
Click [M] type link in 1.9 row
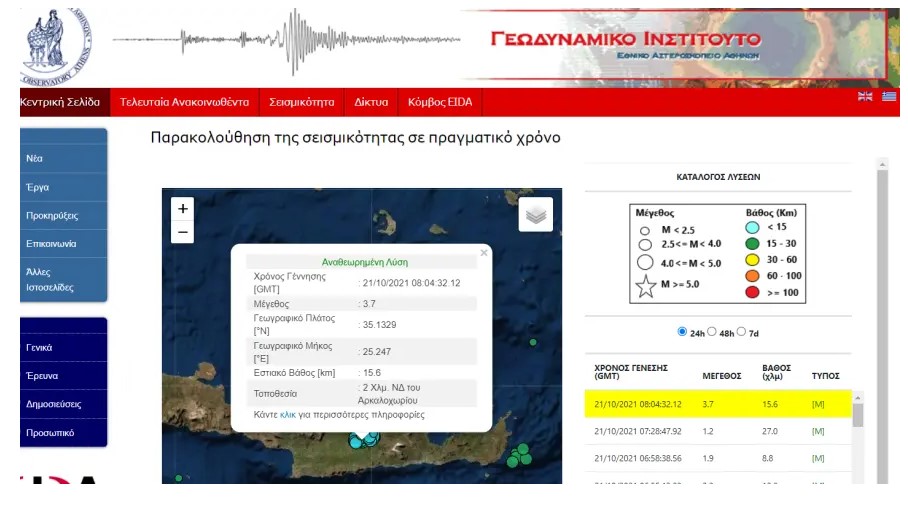point(818,458)
